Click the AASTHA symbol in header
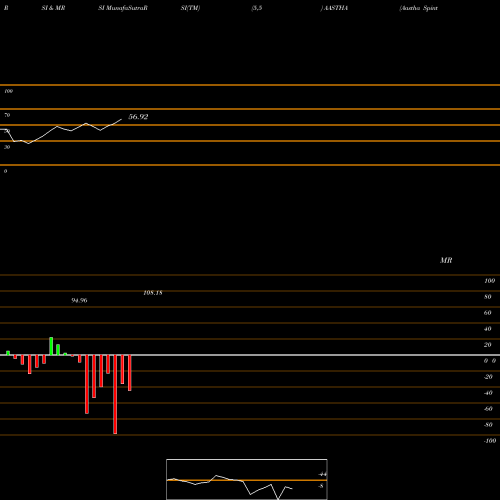The image size is (500, 500). (x=335, y=8)
